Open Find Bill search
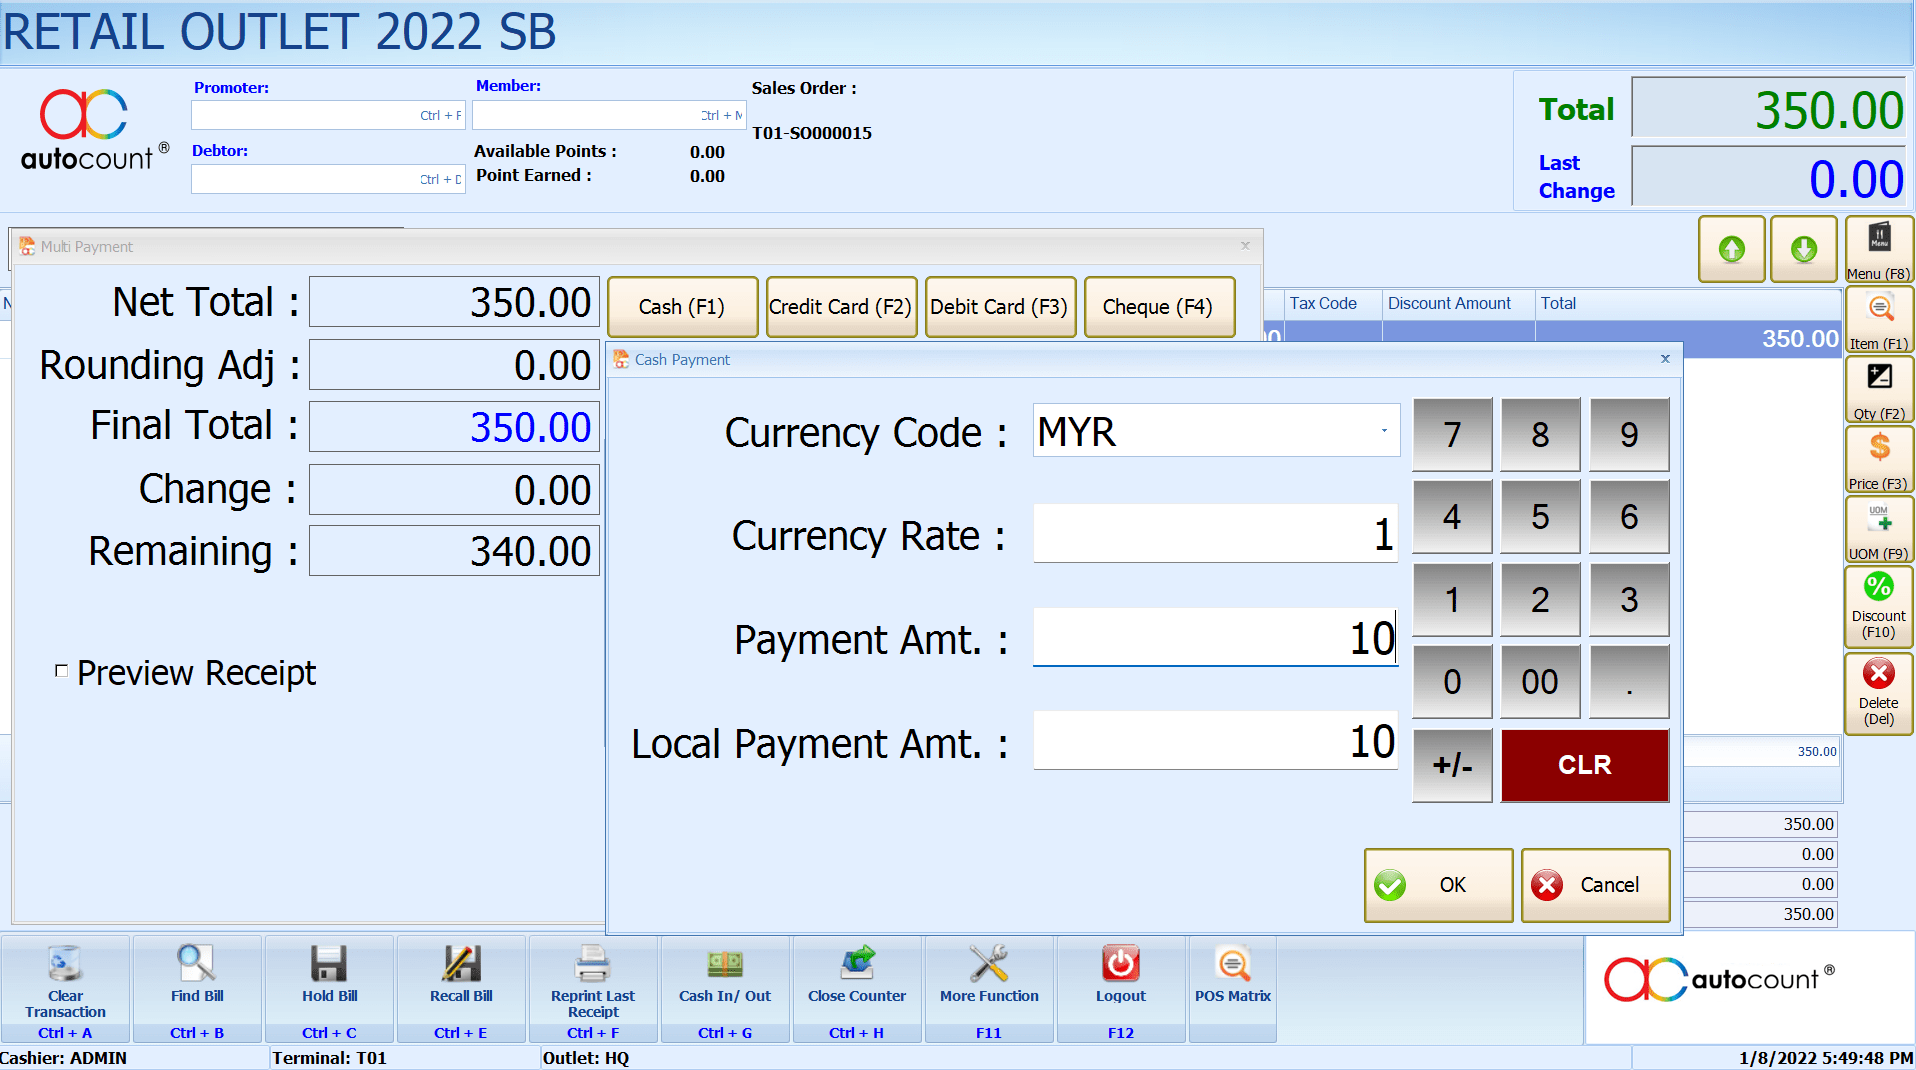Viewport: 1916px width, 1070px height. point(196,964)
